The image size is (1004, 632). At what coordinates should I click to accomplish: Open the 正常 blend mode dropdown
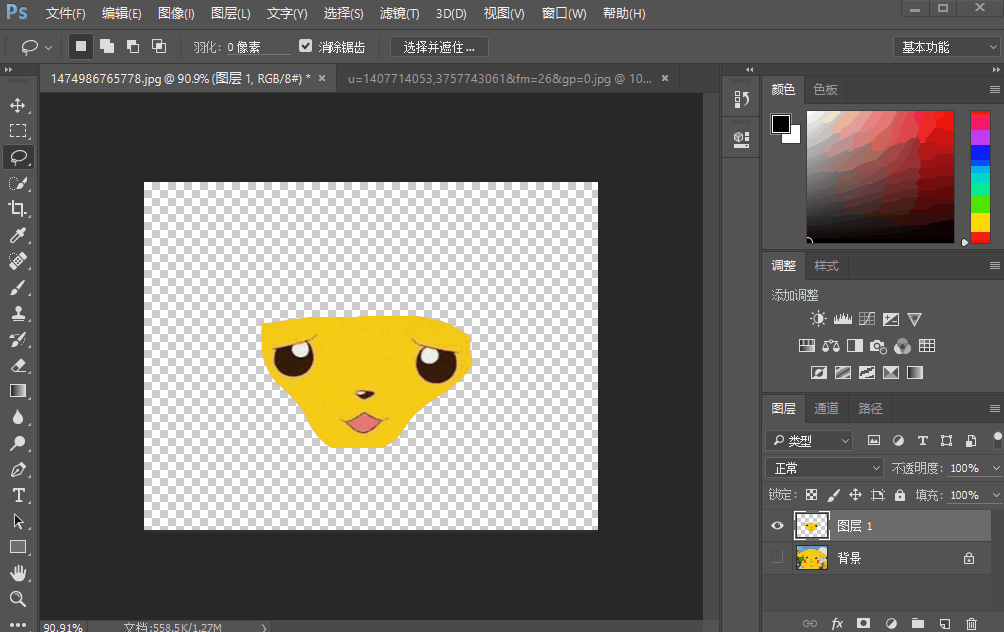coord(824,468)
